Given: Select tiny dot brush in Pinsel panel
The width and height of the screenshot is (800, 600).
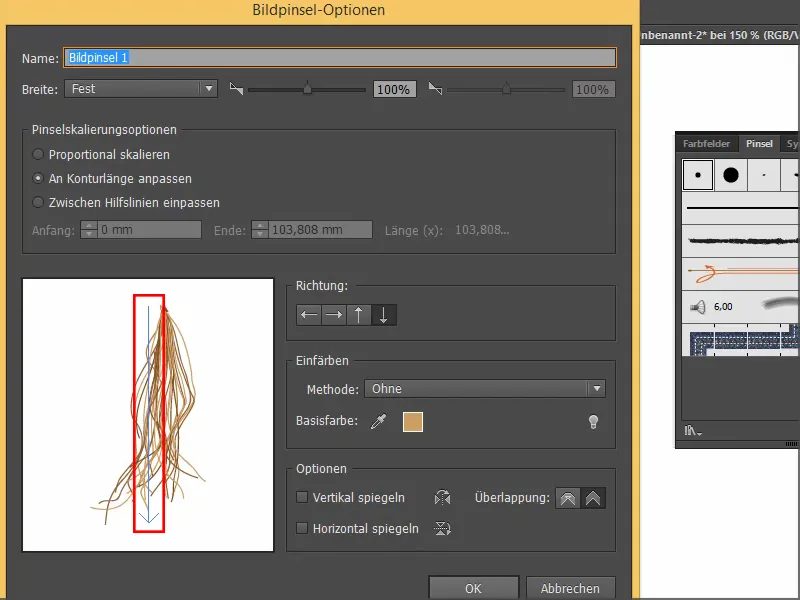Looking at the screenshot, I should pyautogui.click(x=764, y=174).
